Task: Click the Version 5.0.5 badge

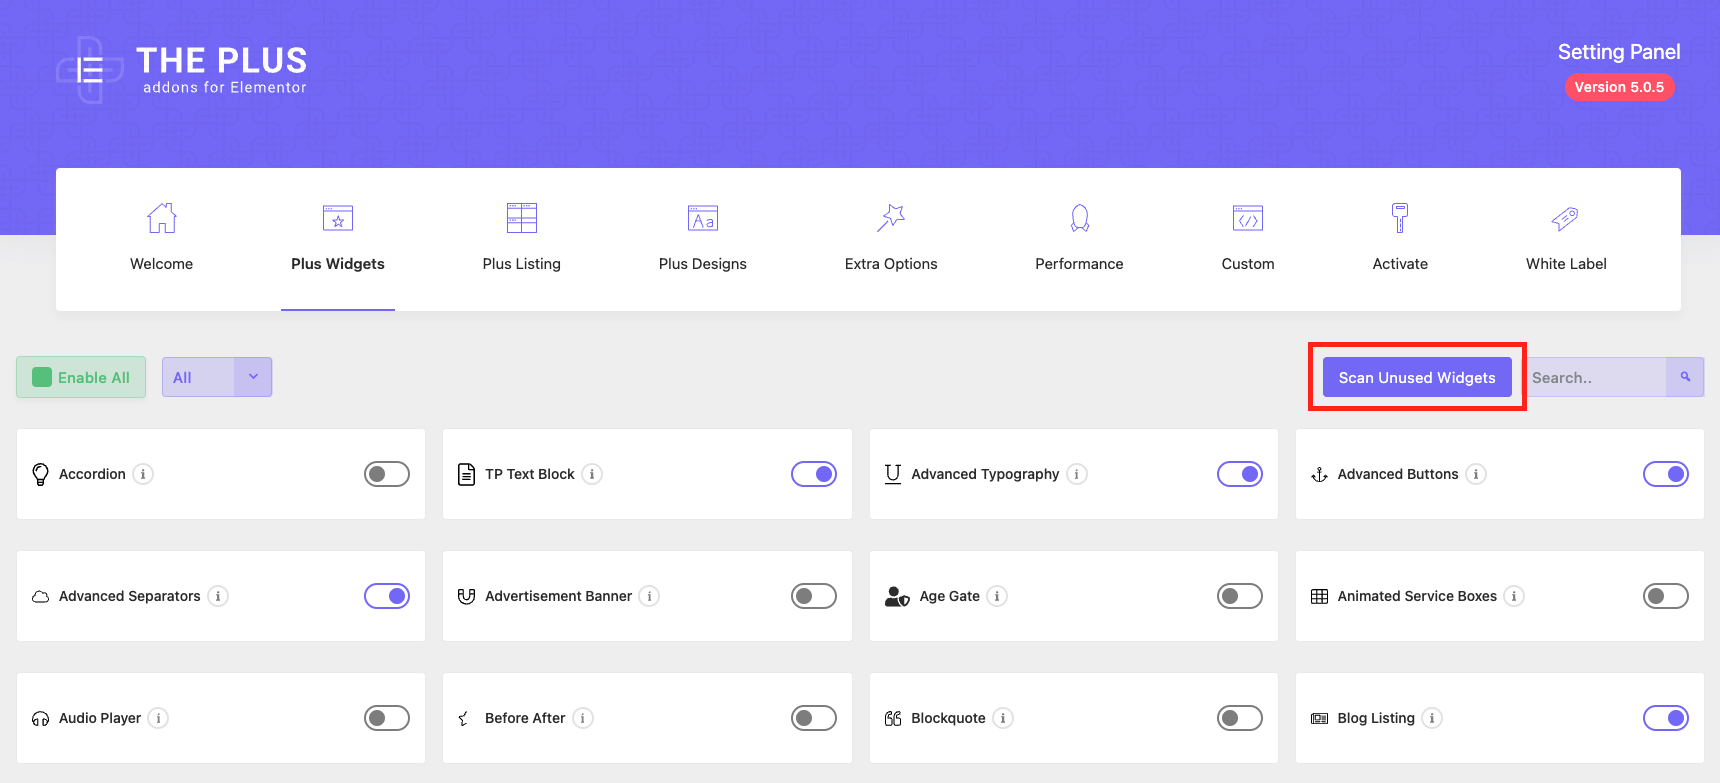Action: (1619, 87)
